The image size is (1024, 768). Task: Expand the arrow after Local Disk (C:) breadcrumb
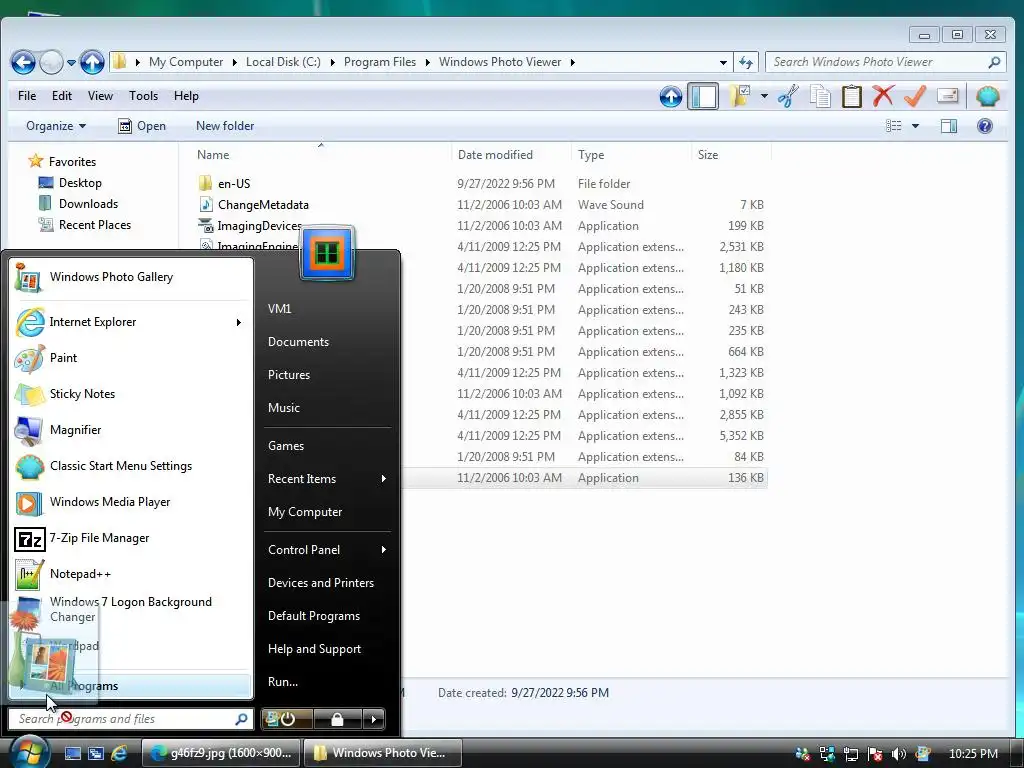pos(332,63)
